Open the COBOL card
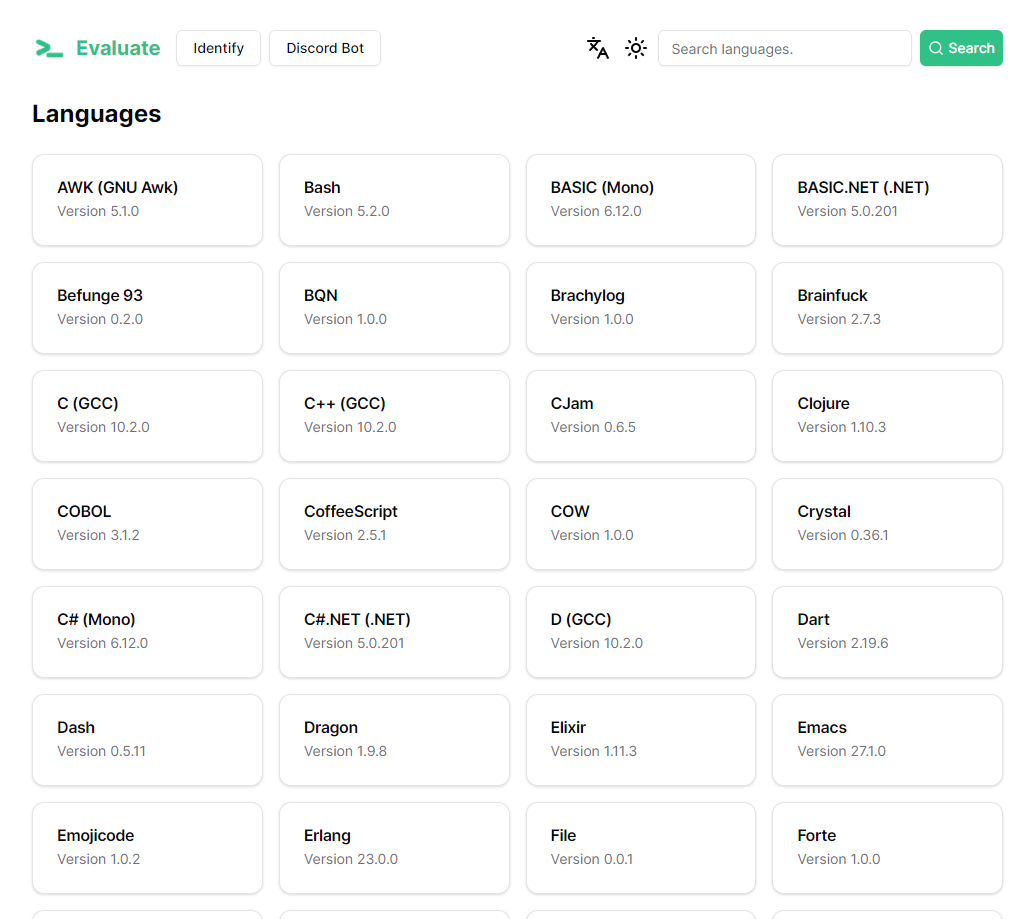The height and width of the screenshot is (919, 1034). 148,524
